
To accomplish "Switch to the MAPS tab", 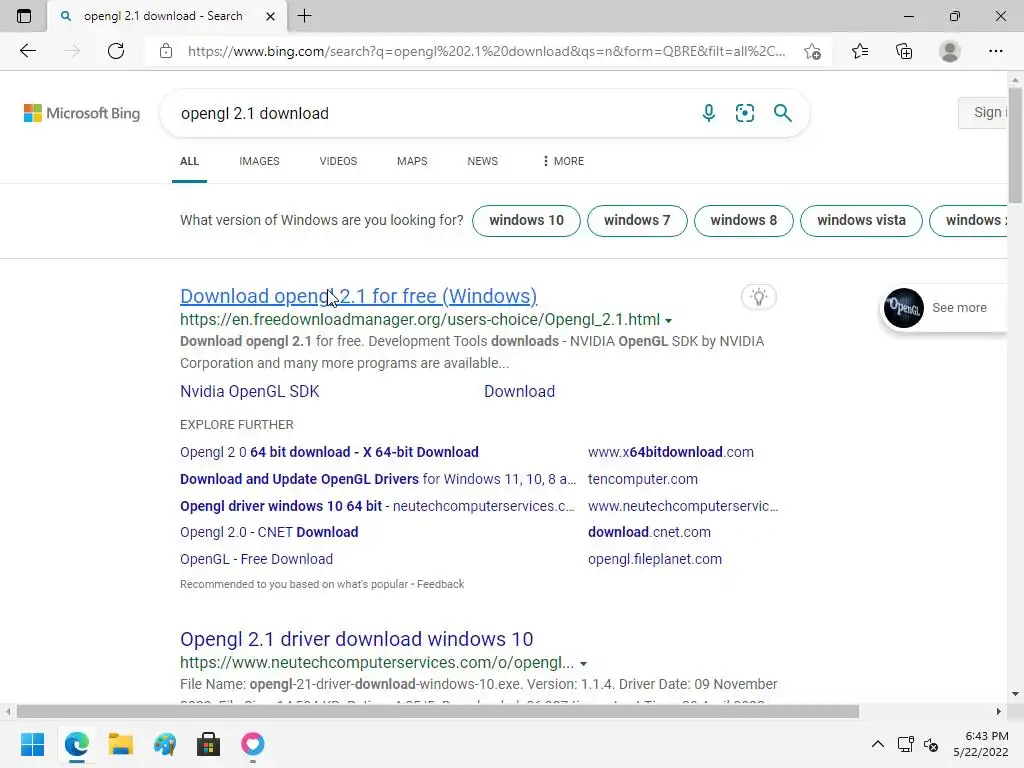I will pyautogui.click(x=412, y=161).
